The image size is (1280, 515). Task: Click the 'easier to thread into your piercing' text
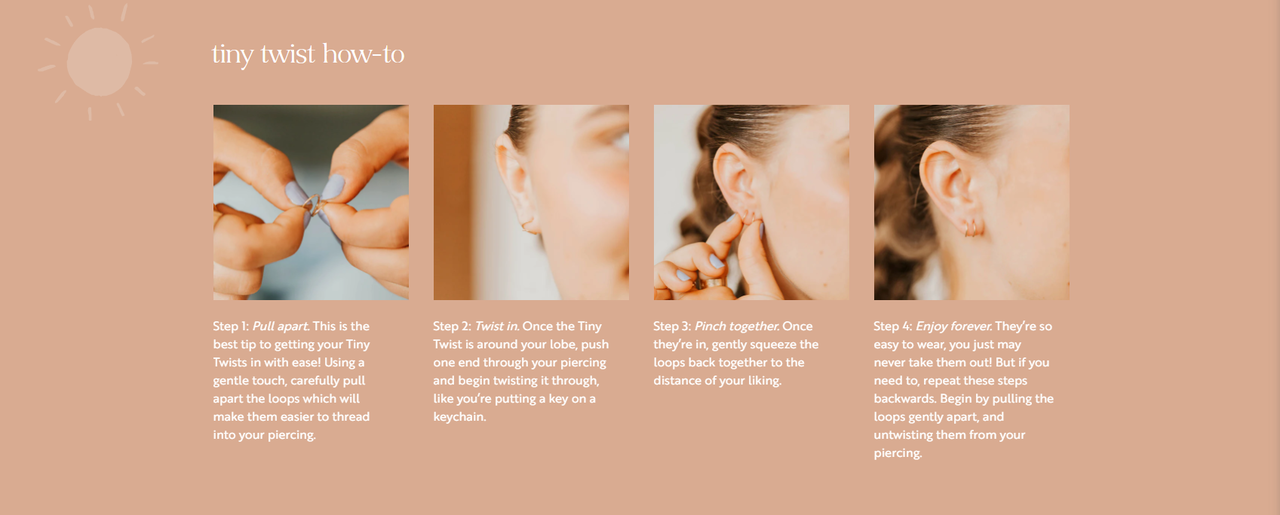tap(291, 425)
